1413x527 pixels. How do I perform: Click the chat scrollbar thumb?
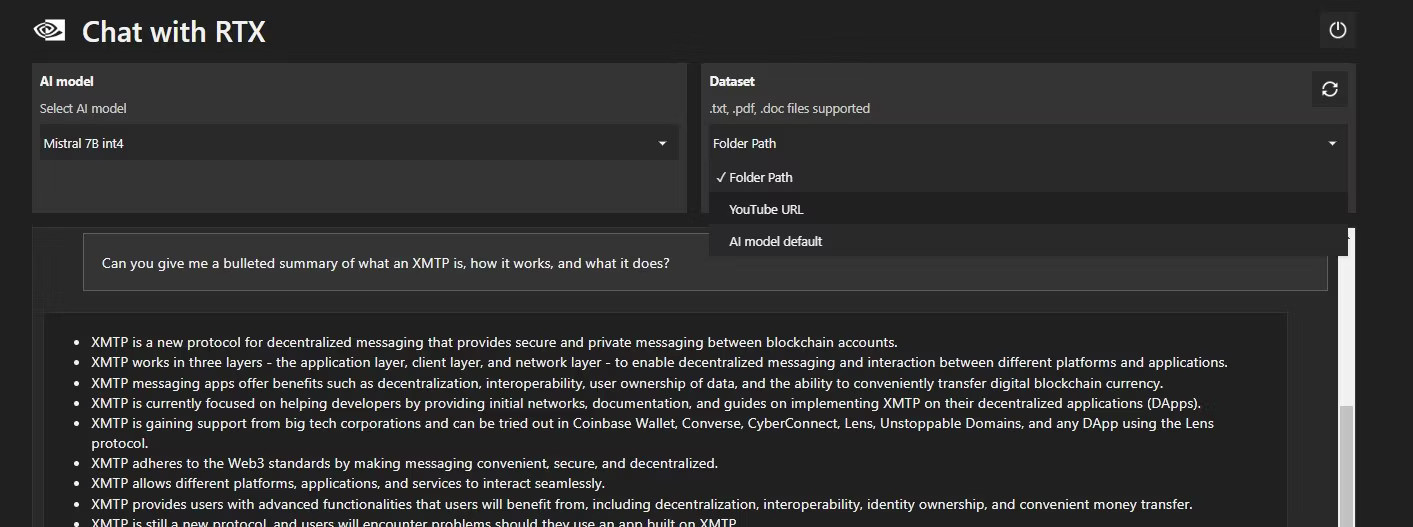[x=1345, y=465]
